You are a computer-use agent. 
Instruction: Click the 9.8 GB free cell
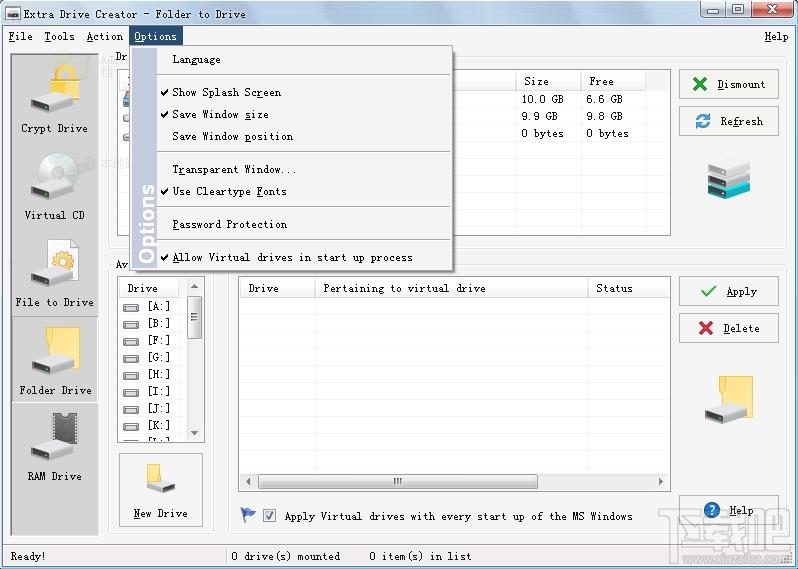(604, 116)
